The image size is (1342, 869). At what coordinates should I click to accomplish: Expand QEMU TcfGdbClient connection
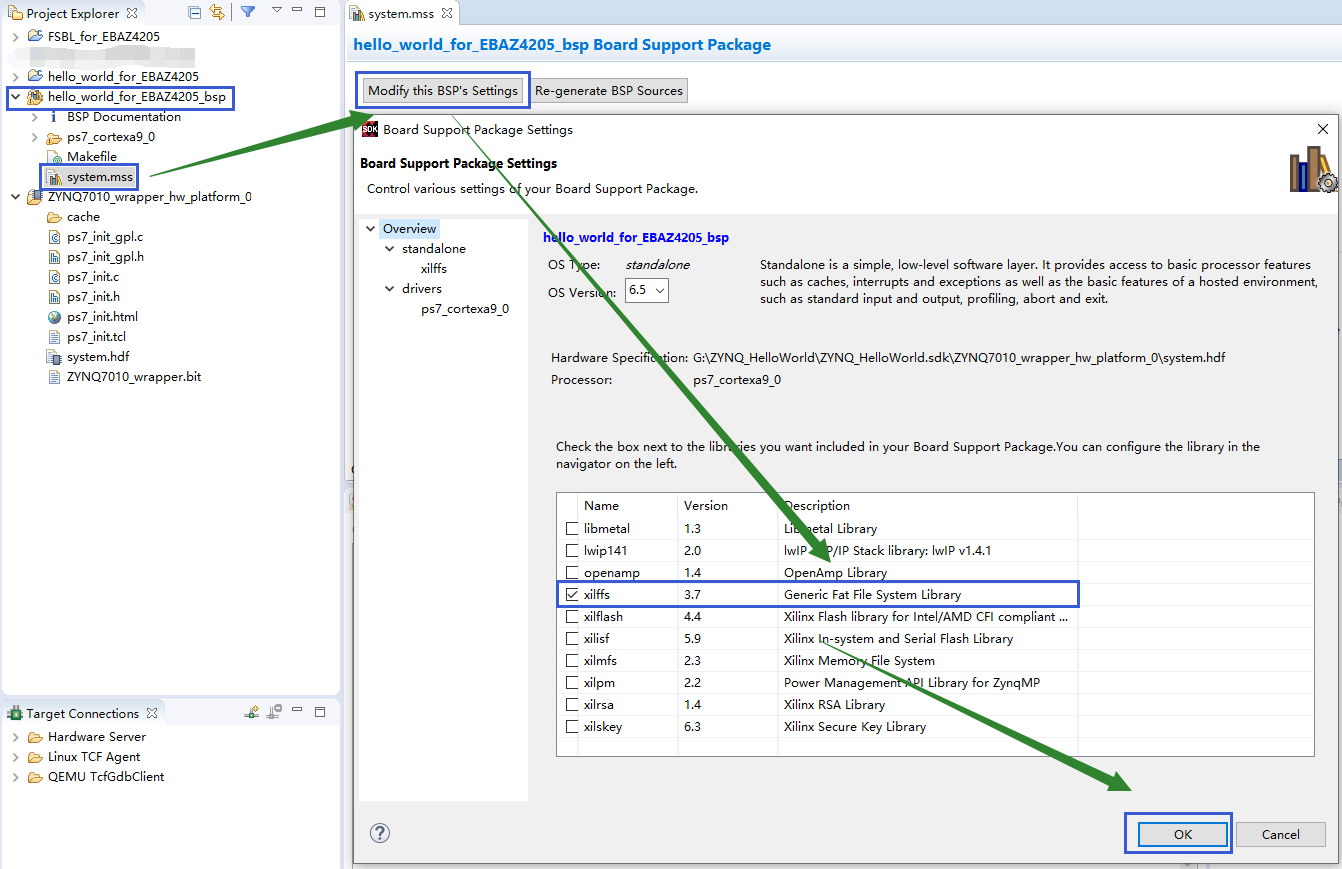pos(15,776)
